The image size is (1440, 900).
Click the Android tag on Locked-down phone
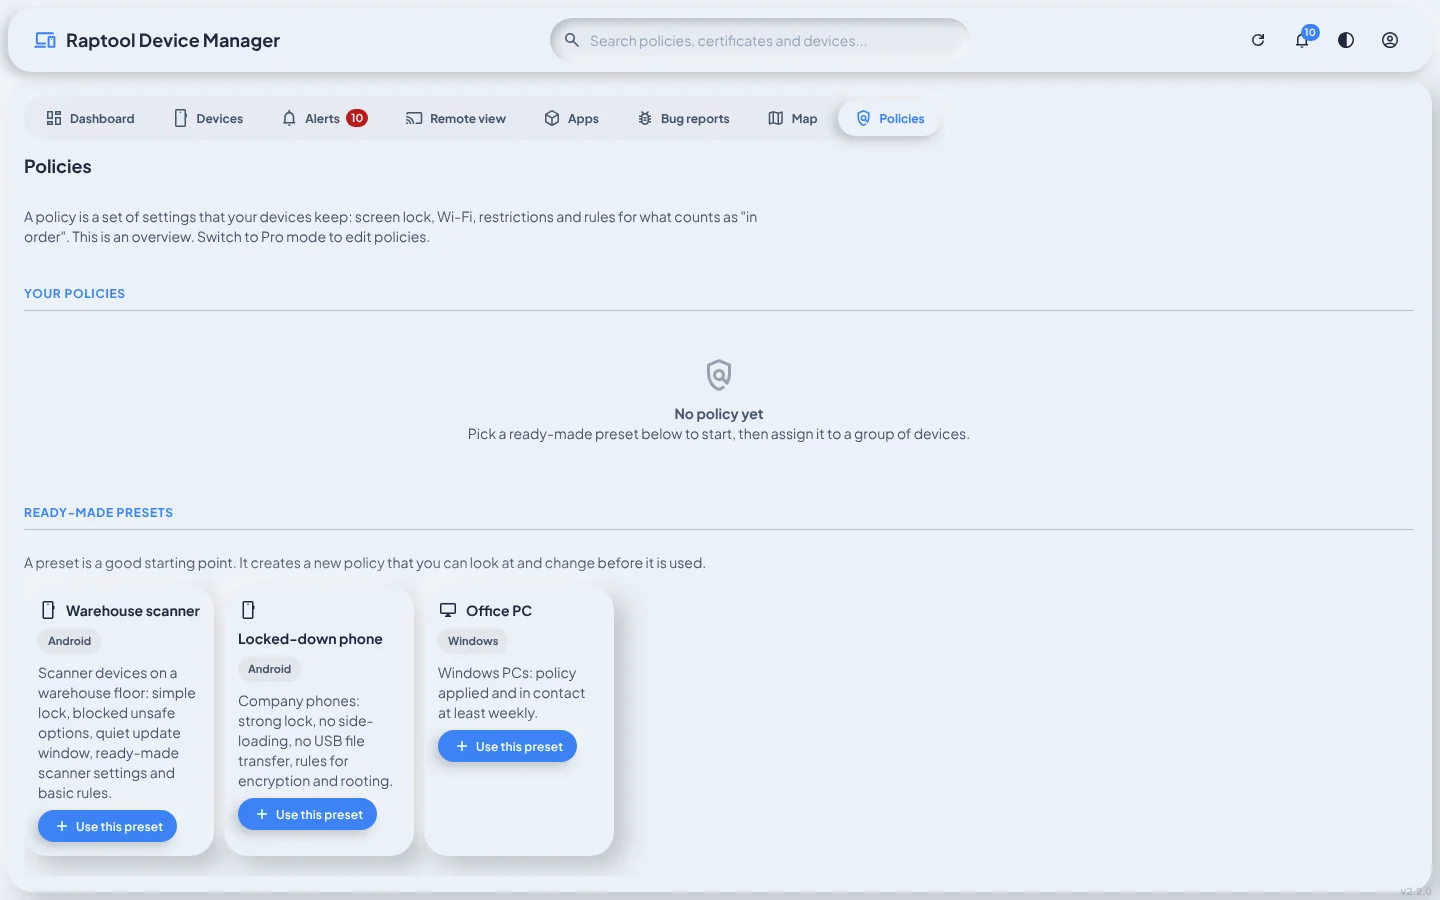tap(270, 669)
